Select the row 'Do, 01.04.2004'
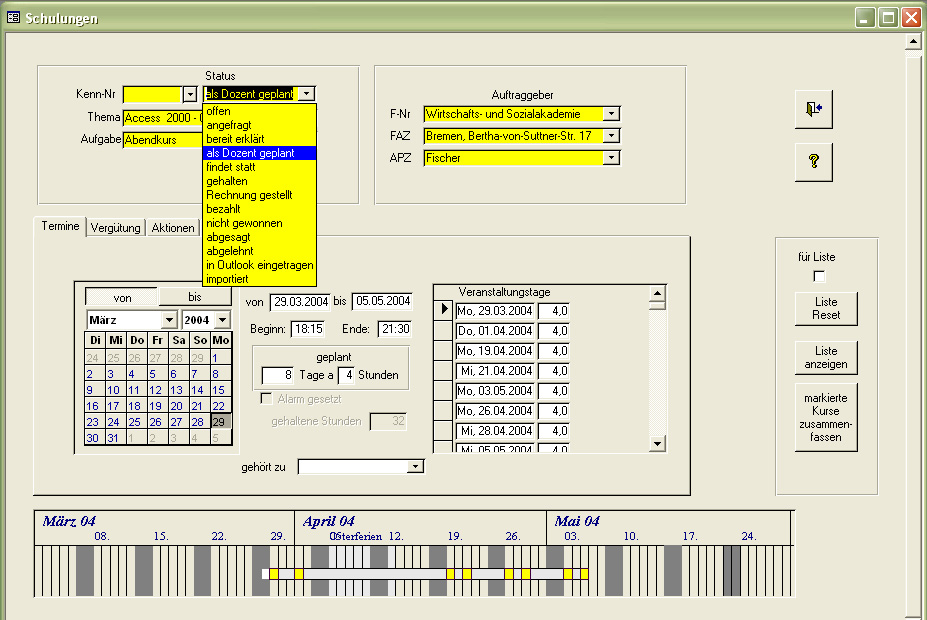The image size is (927, 620). 495,331
